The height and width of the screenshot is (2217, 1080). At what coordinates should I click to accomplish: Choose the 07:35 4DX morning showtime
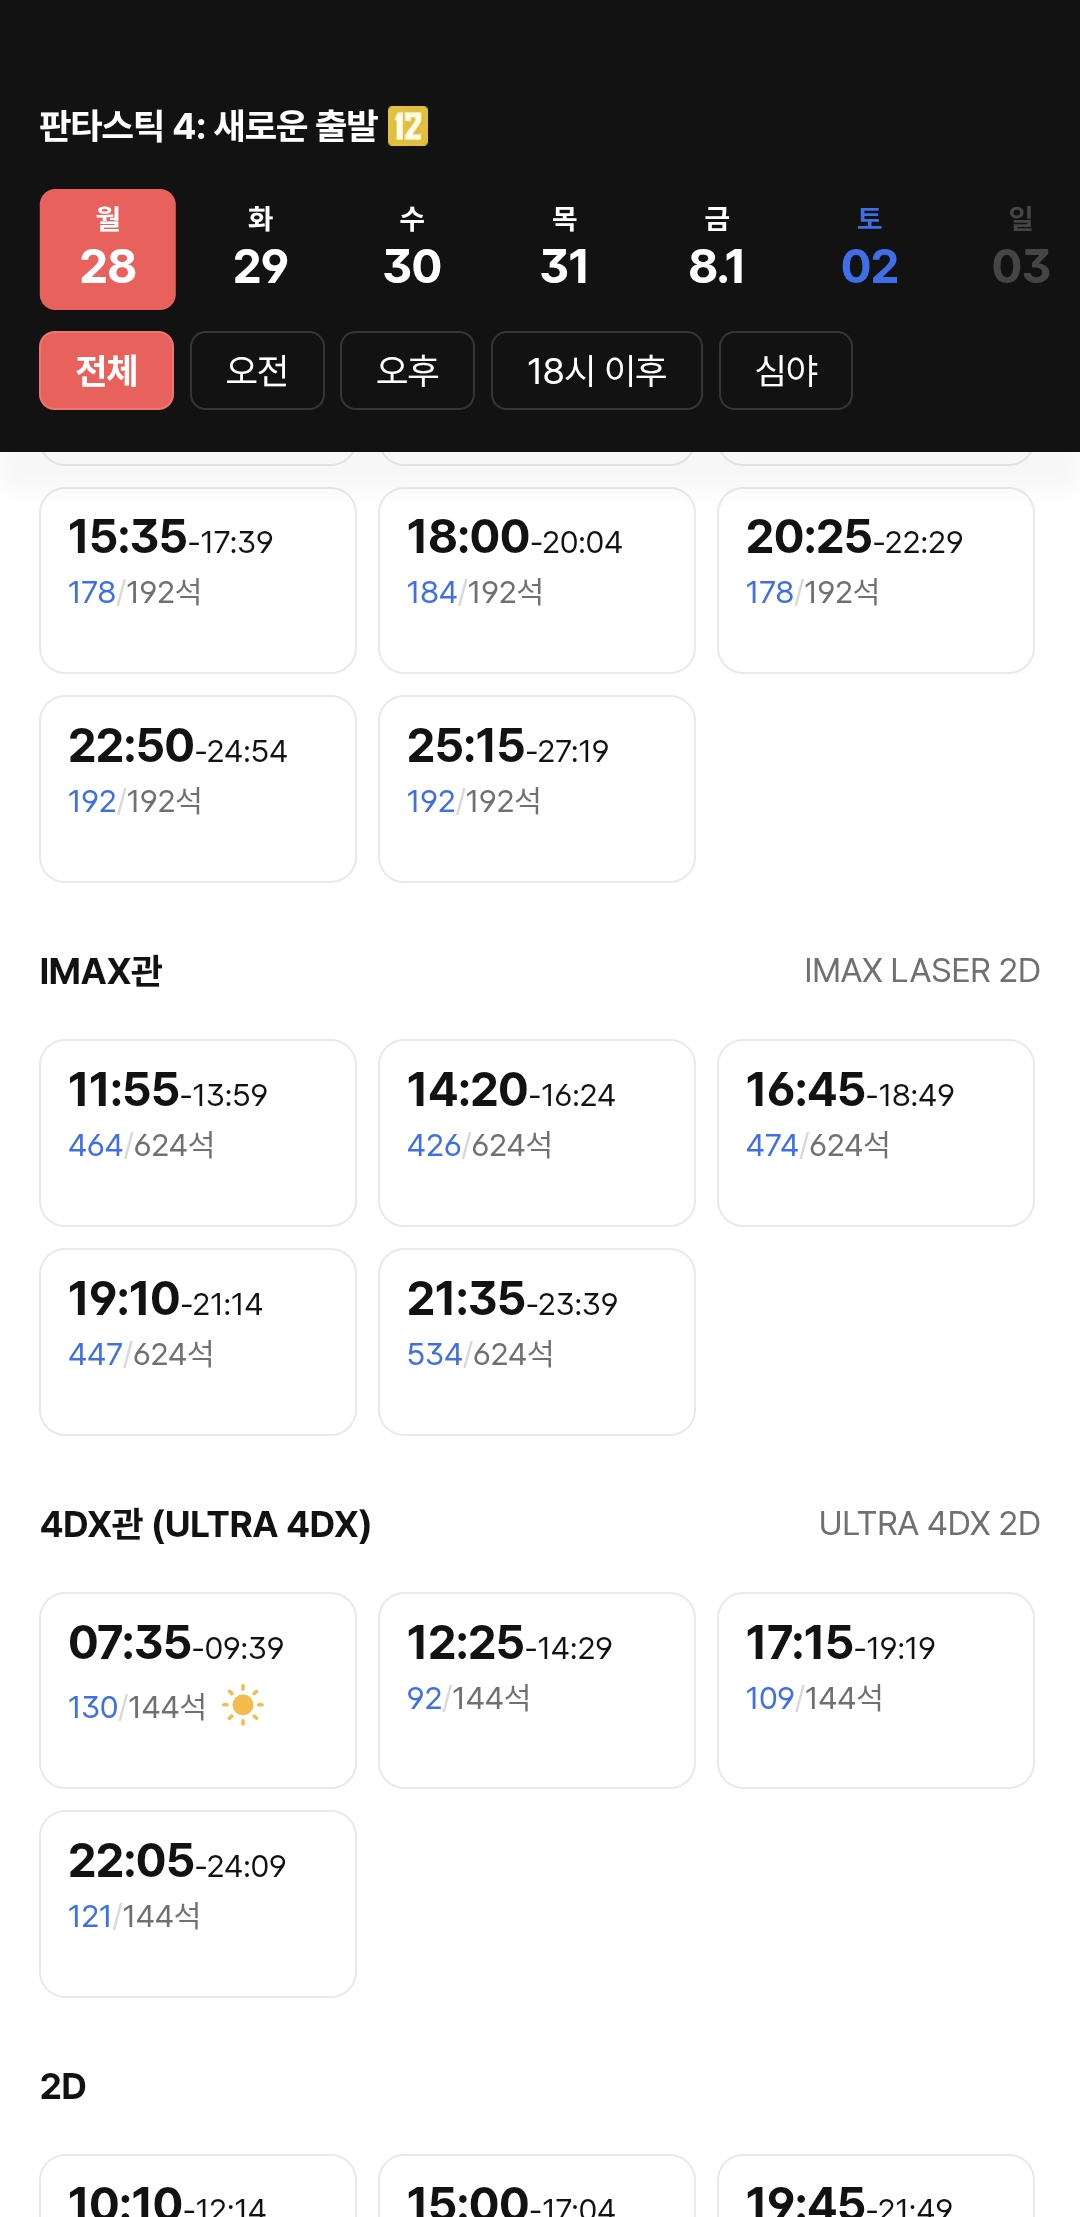pyautogui.click(x=198, y=1689)
